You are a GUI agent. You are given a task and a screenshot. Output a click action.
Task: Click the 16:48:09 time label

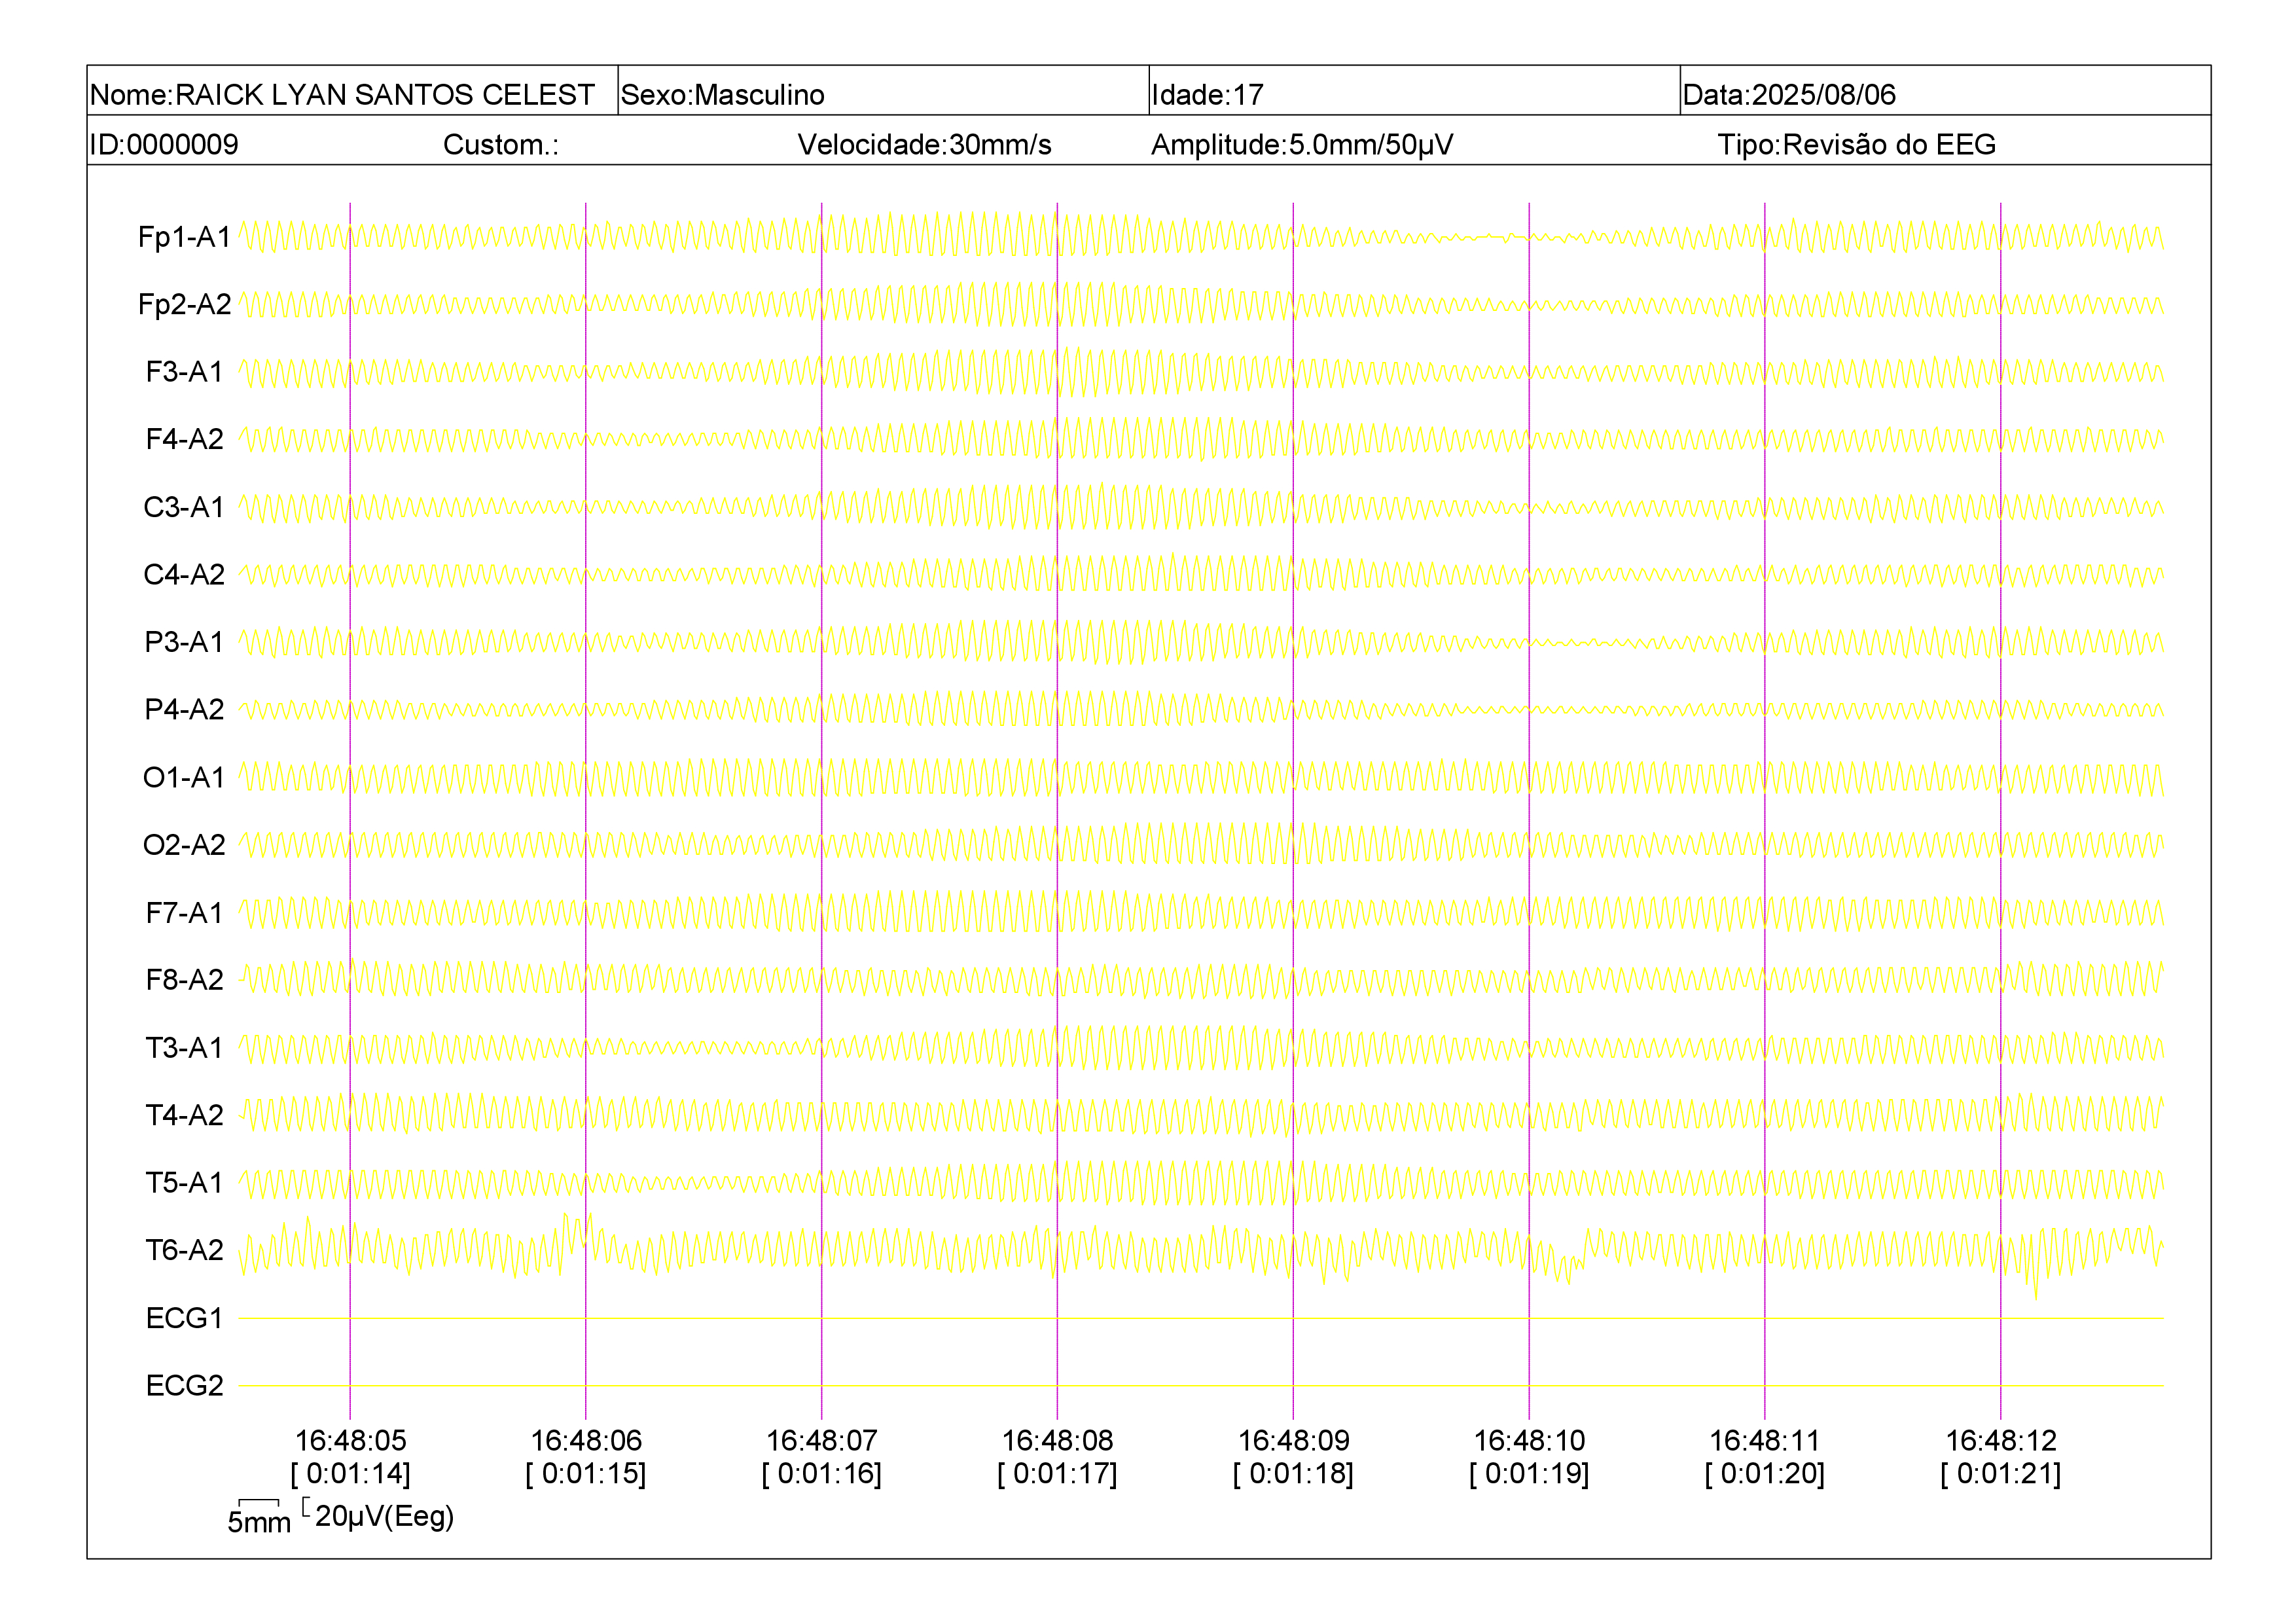point(1293,1440)
